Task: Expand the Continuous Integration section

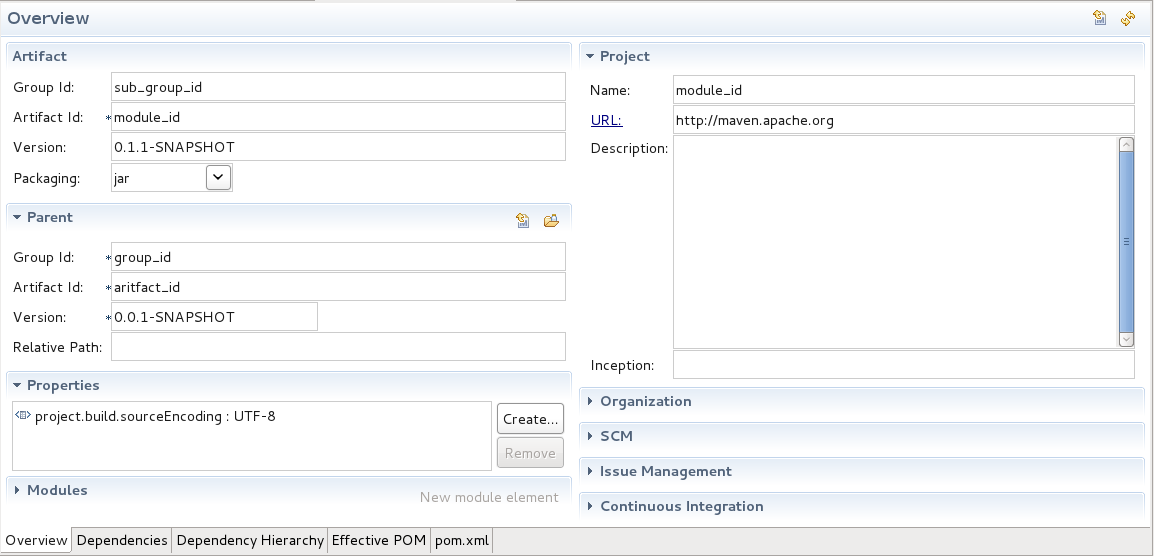Action: (681, 506)
